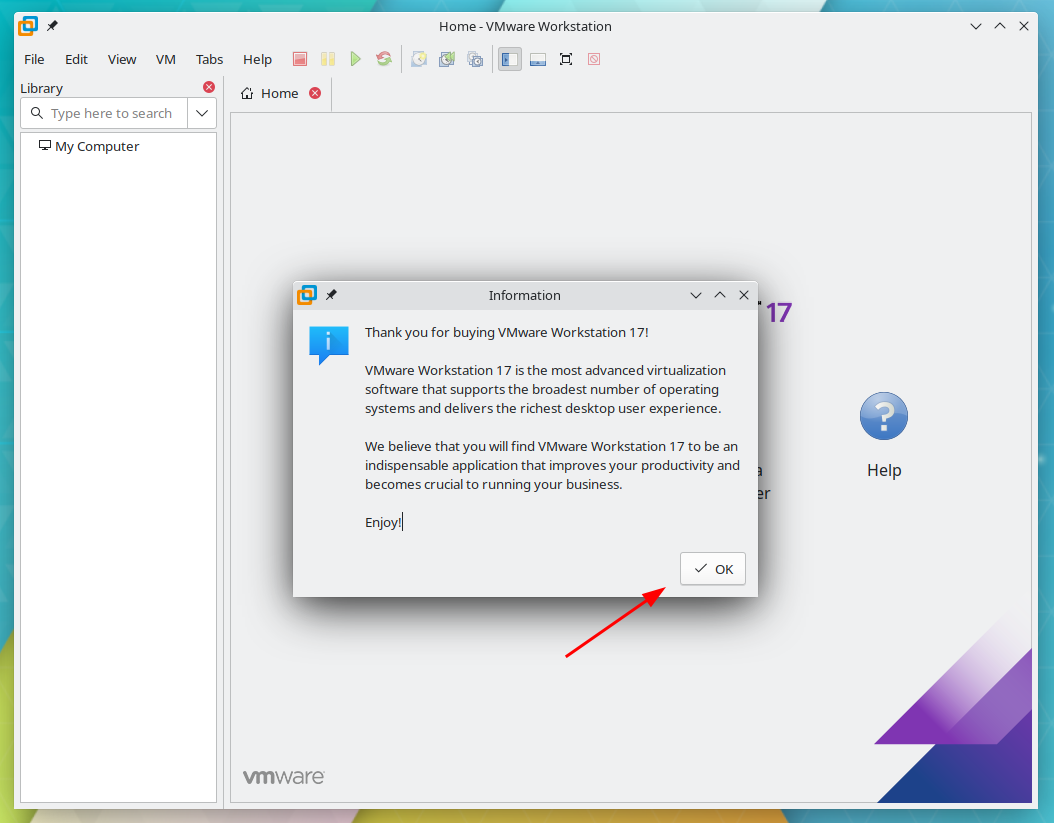
Task: Click OK in the Information dialog
Action: coord(713,569)
